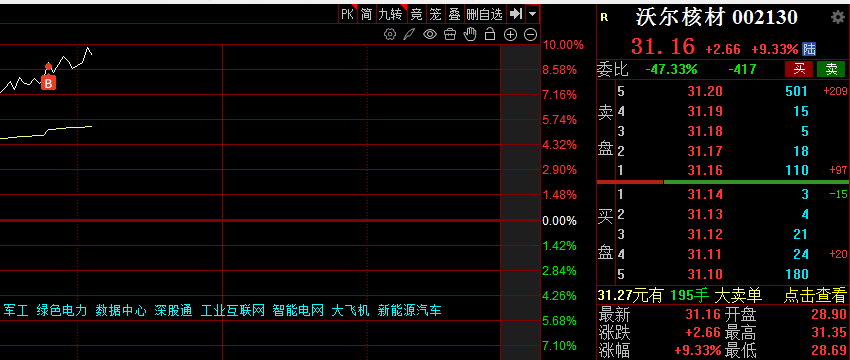Open the toolbox briefcase icon
Screen dimensions: 850x360
pos(449,35)
